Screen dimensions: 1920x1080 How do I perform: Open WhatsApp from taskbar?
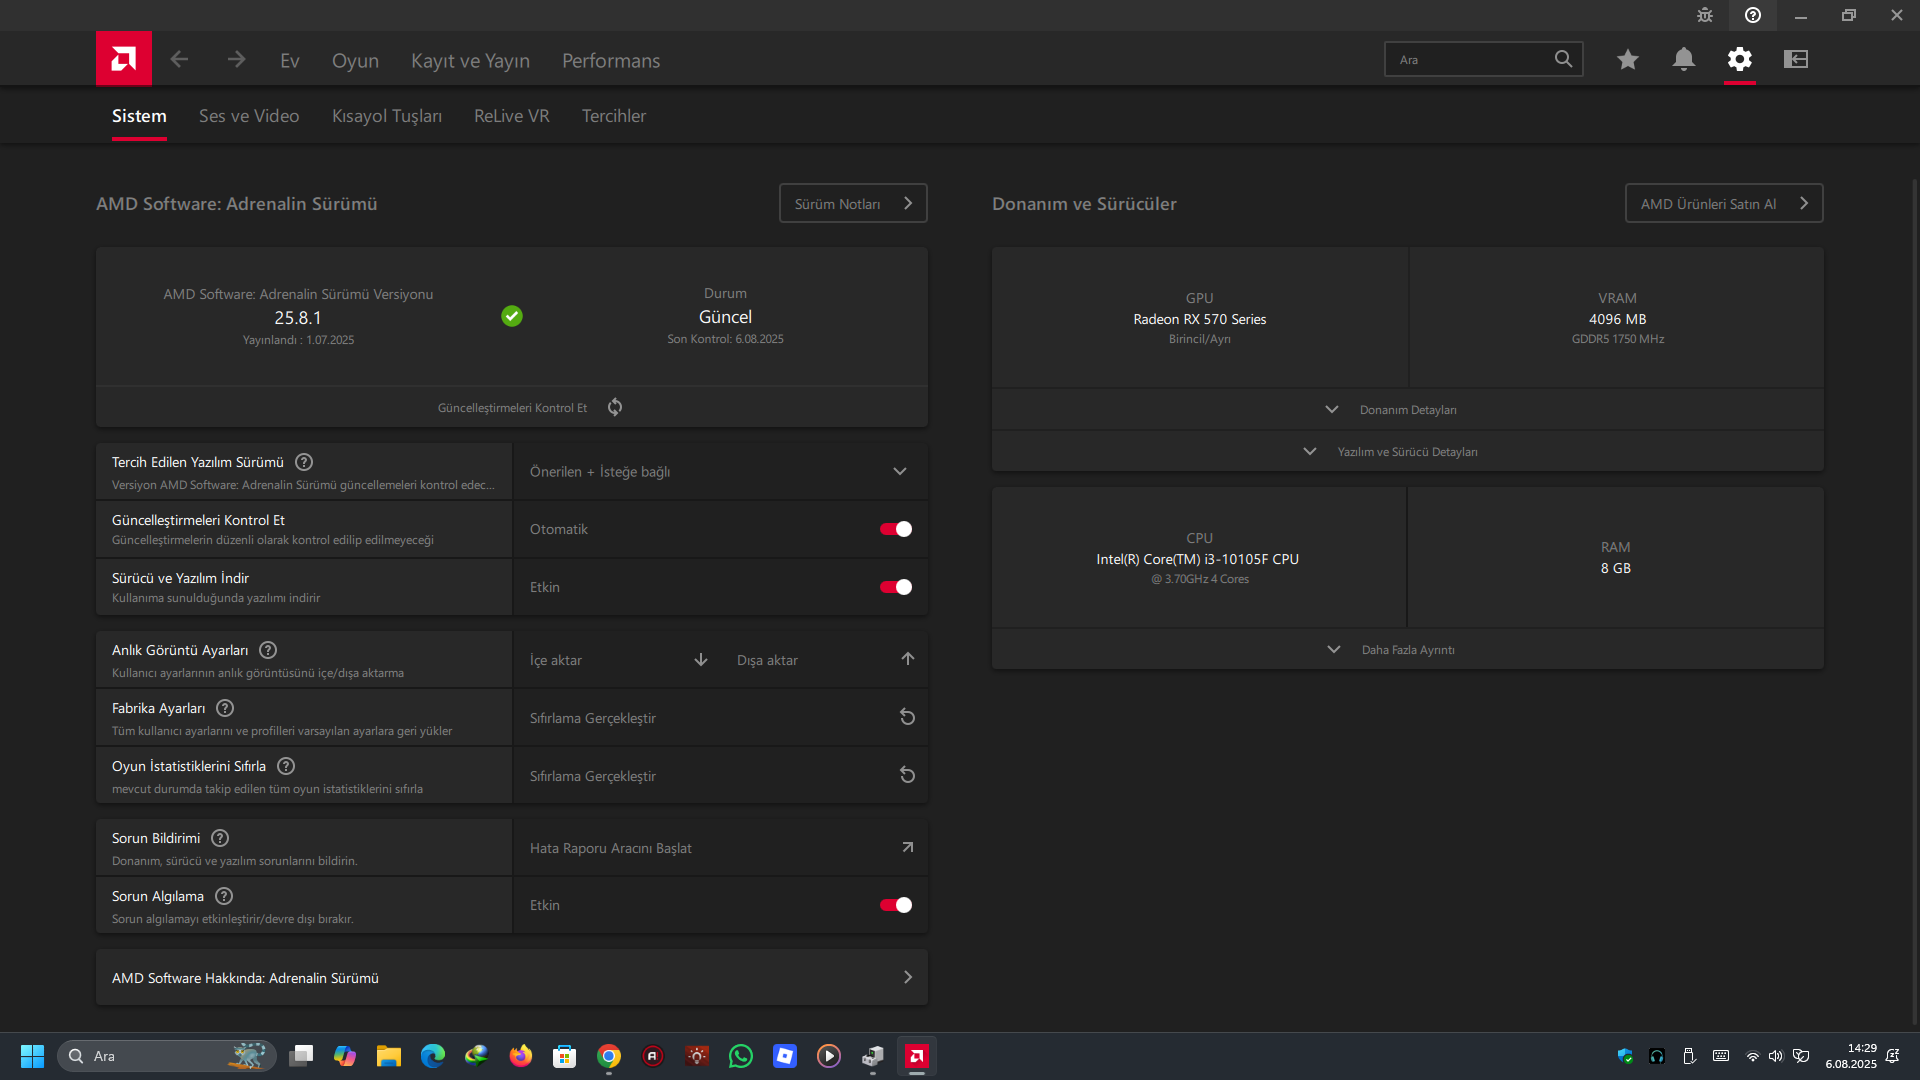click(741, 1056)
